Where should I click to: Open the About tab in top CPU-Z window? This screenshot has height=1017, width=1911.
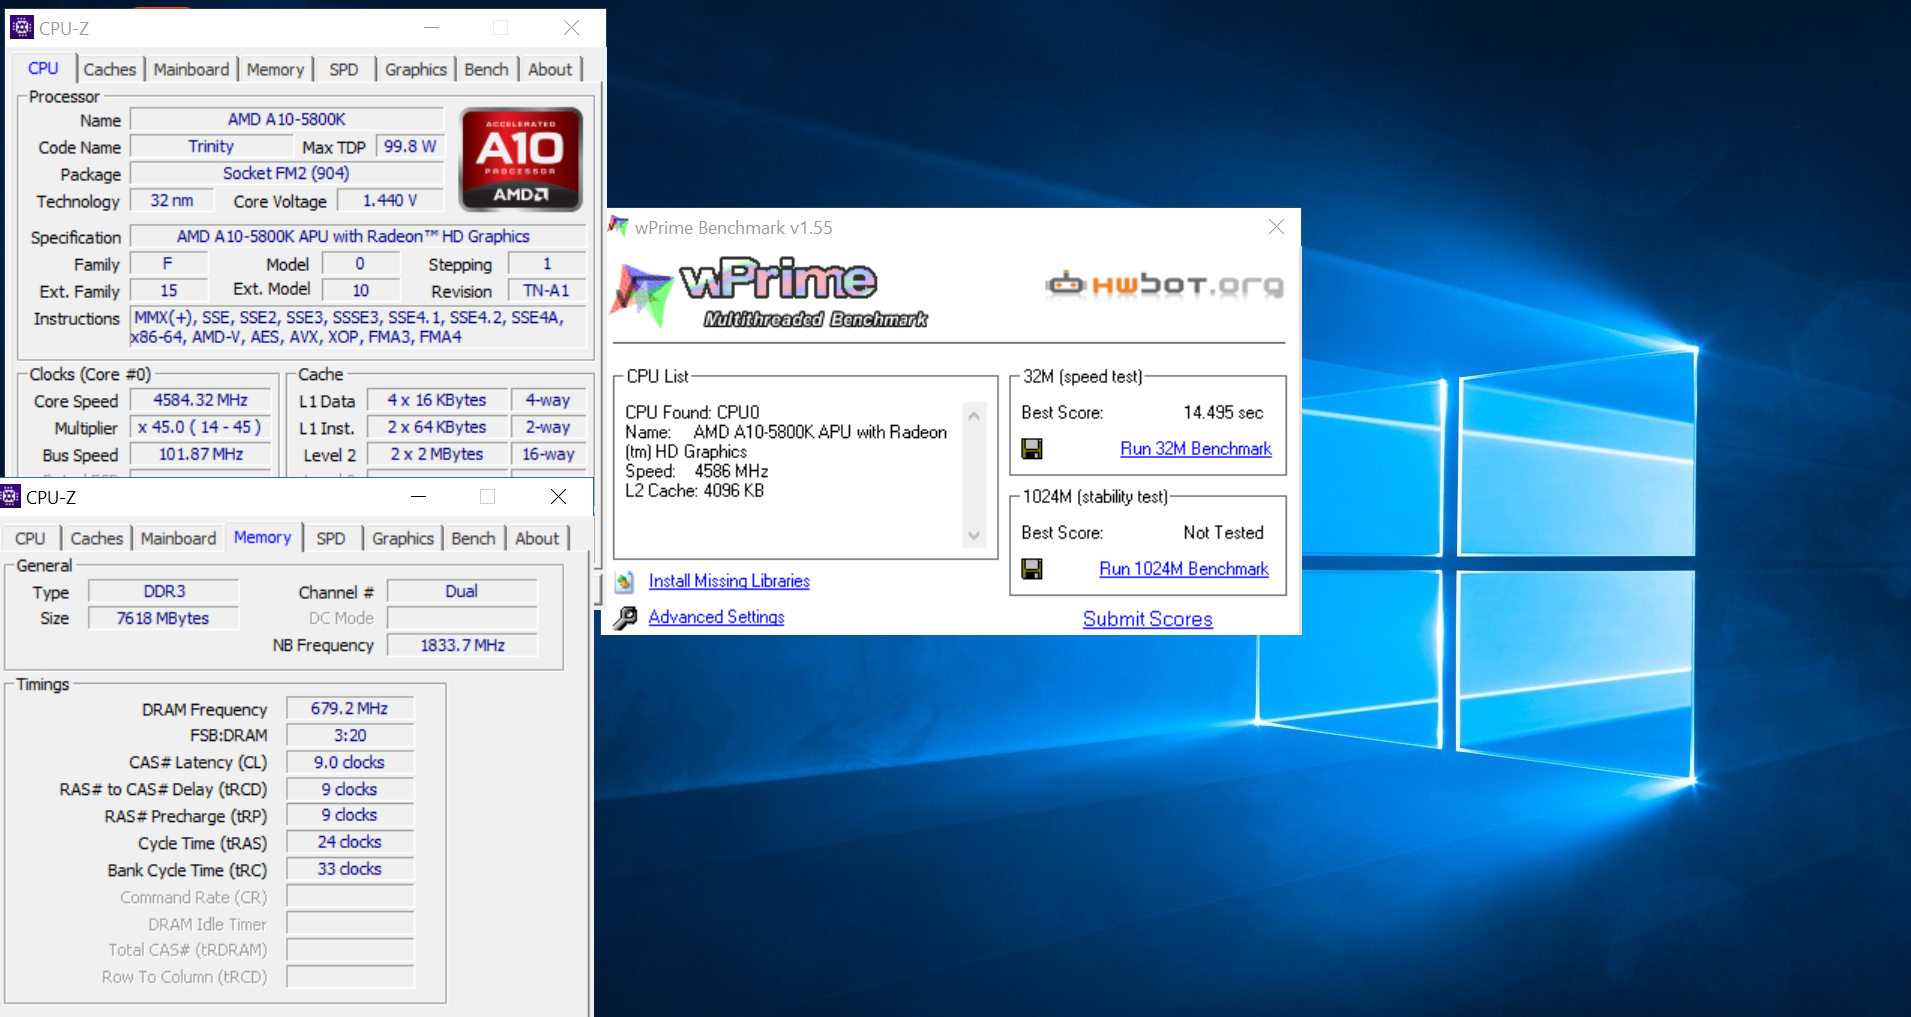pos(550,69)
